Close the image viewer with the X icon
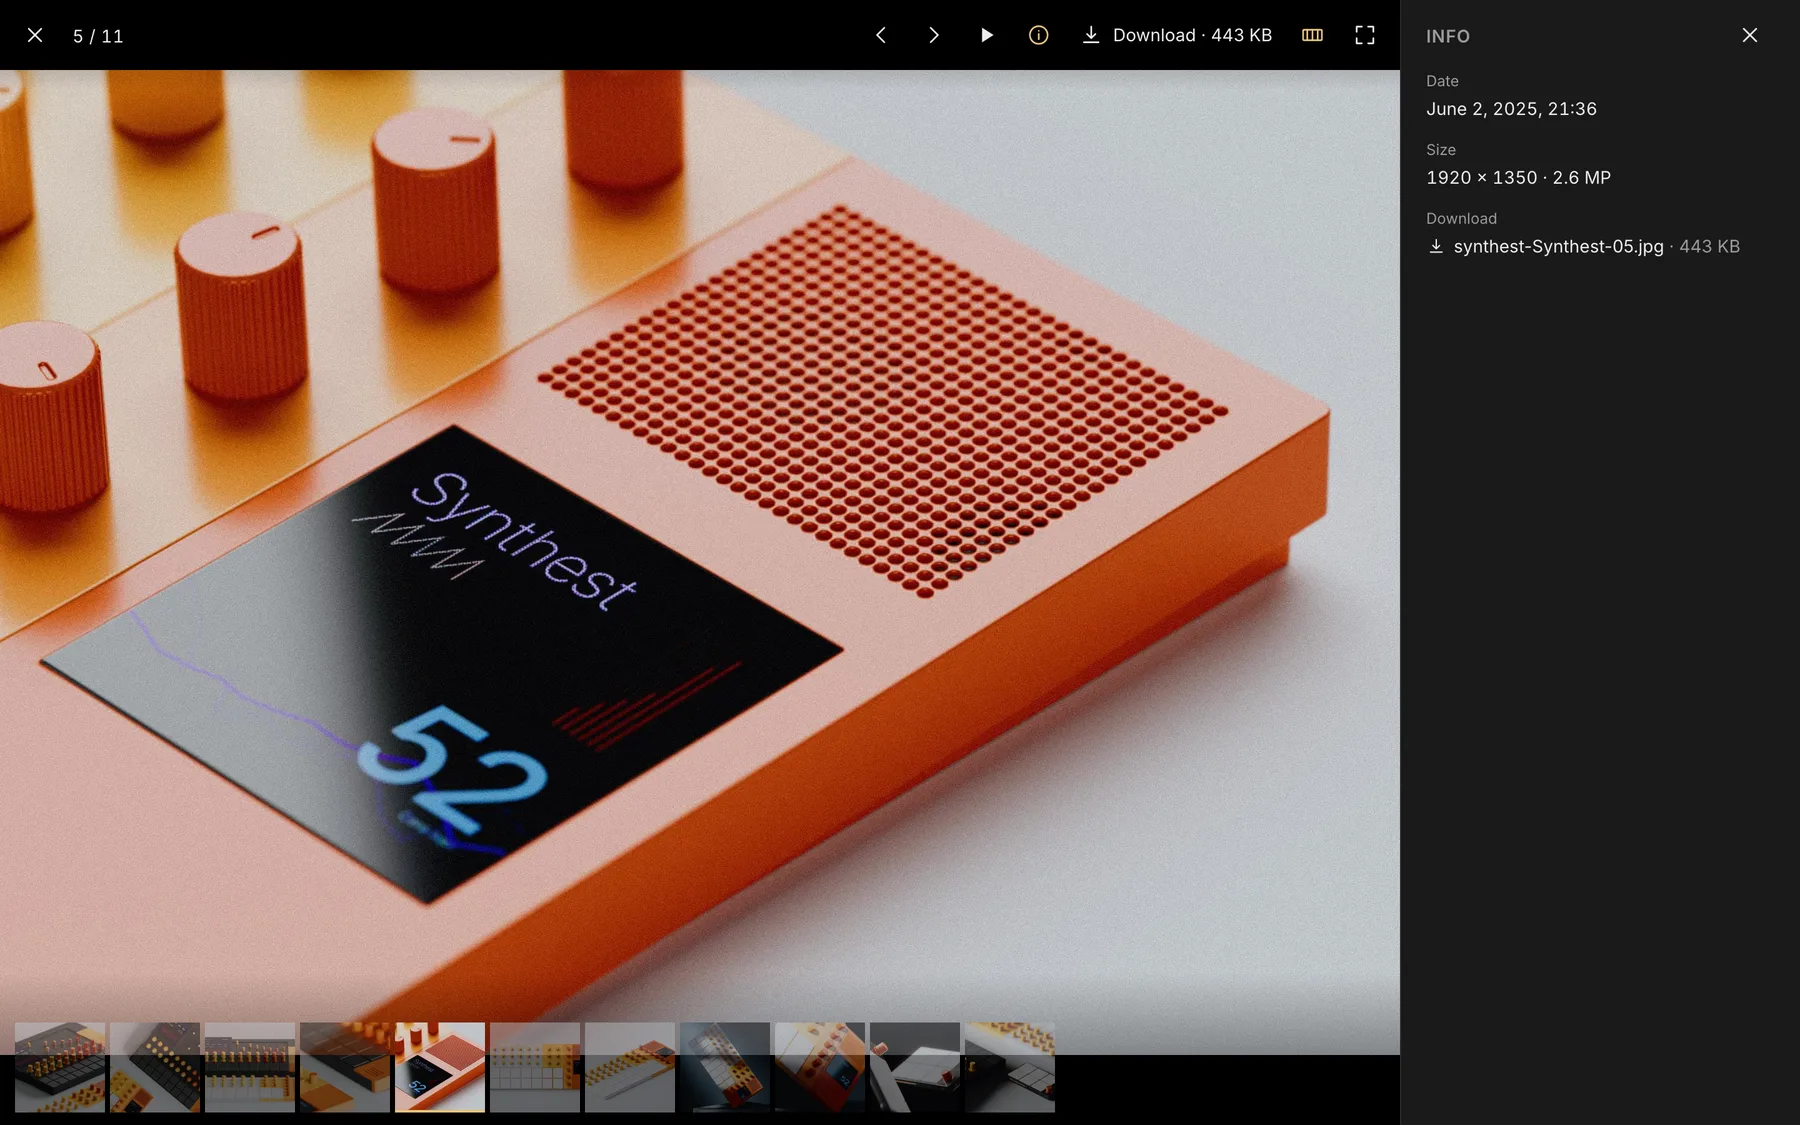This screenshot has height=1125, width=1800. tap(35, 35)
